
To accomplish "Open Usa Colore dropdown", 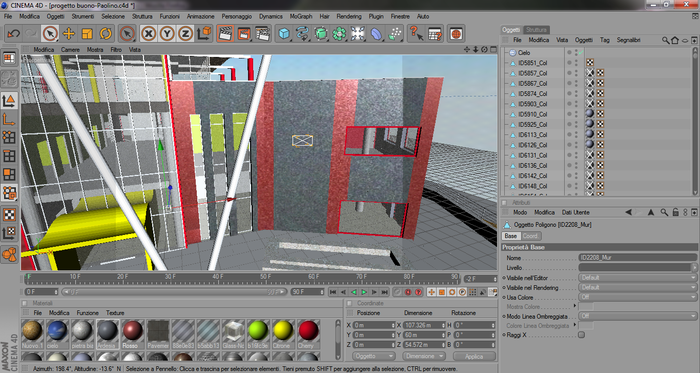I will 638,297.
